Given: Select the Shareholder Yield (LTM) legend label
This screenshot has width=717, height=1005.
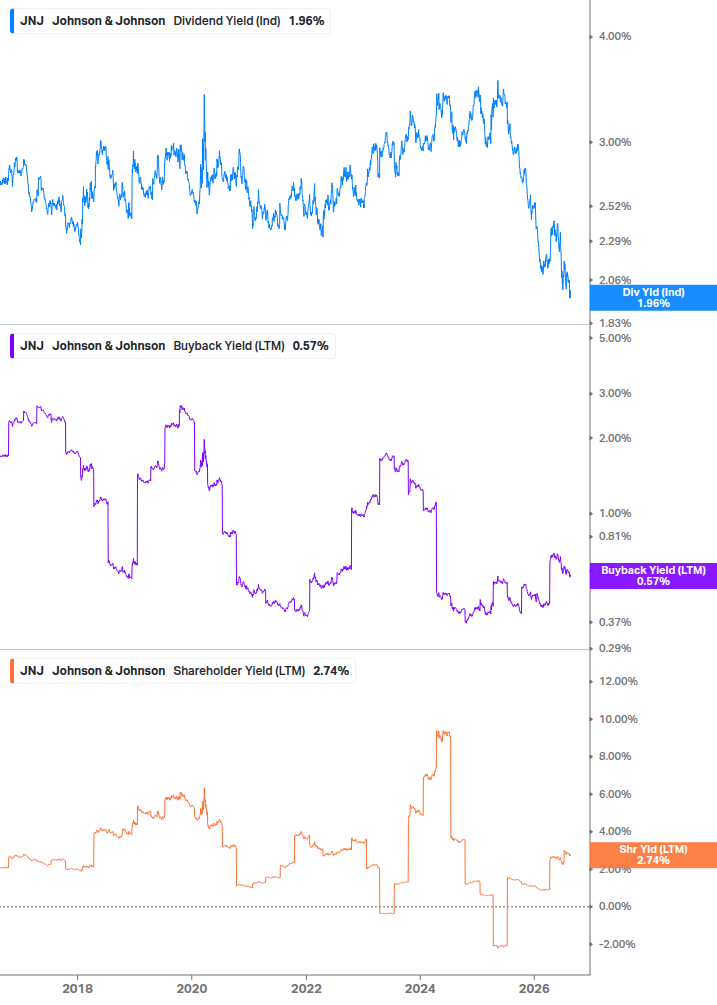Looking at the screenshot, I should [x=239, y=671].
